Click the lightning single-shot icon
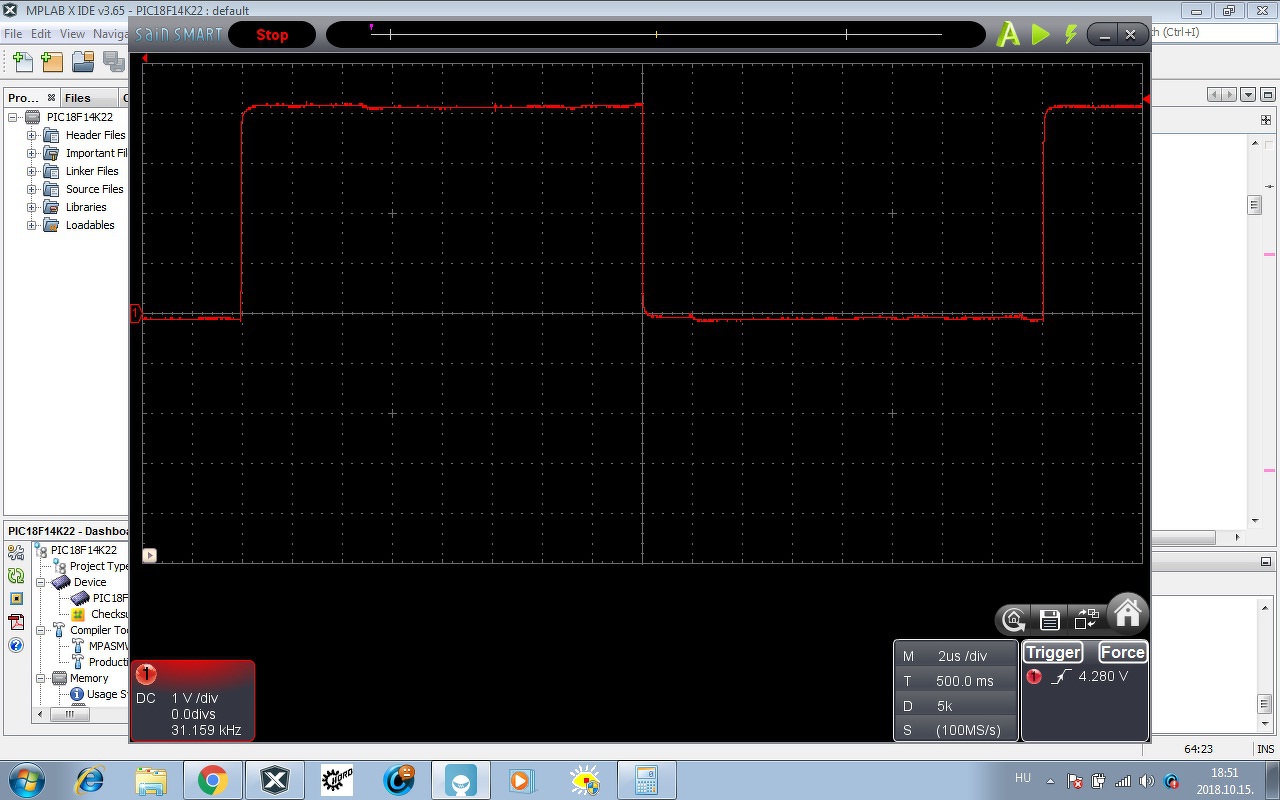 (x=1071, y=35)
